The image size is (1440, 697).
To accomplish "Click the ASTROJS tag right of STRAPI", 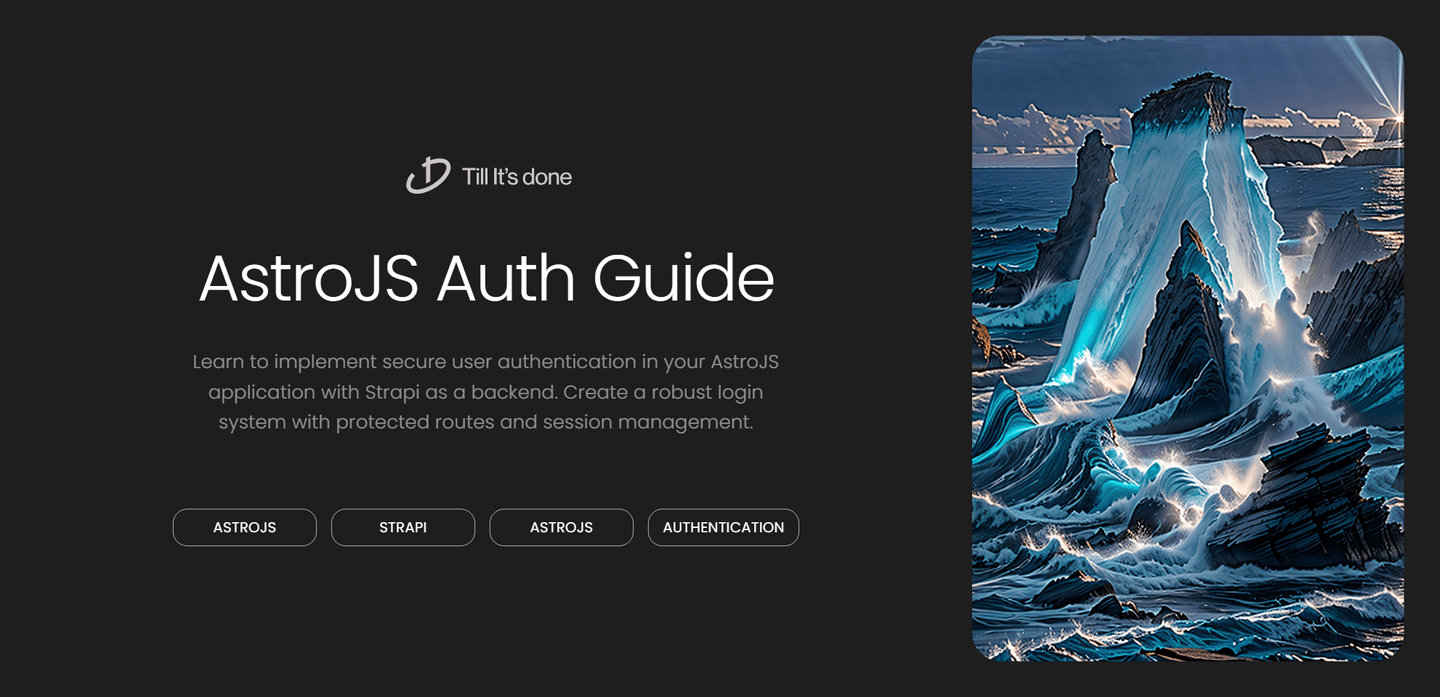I will coord(561,527).
